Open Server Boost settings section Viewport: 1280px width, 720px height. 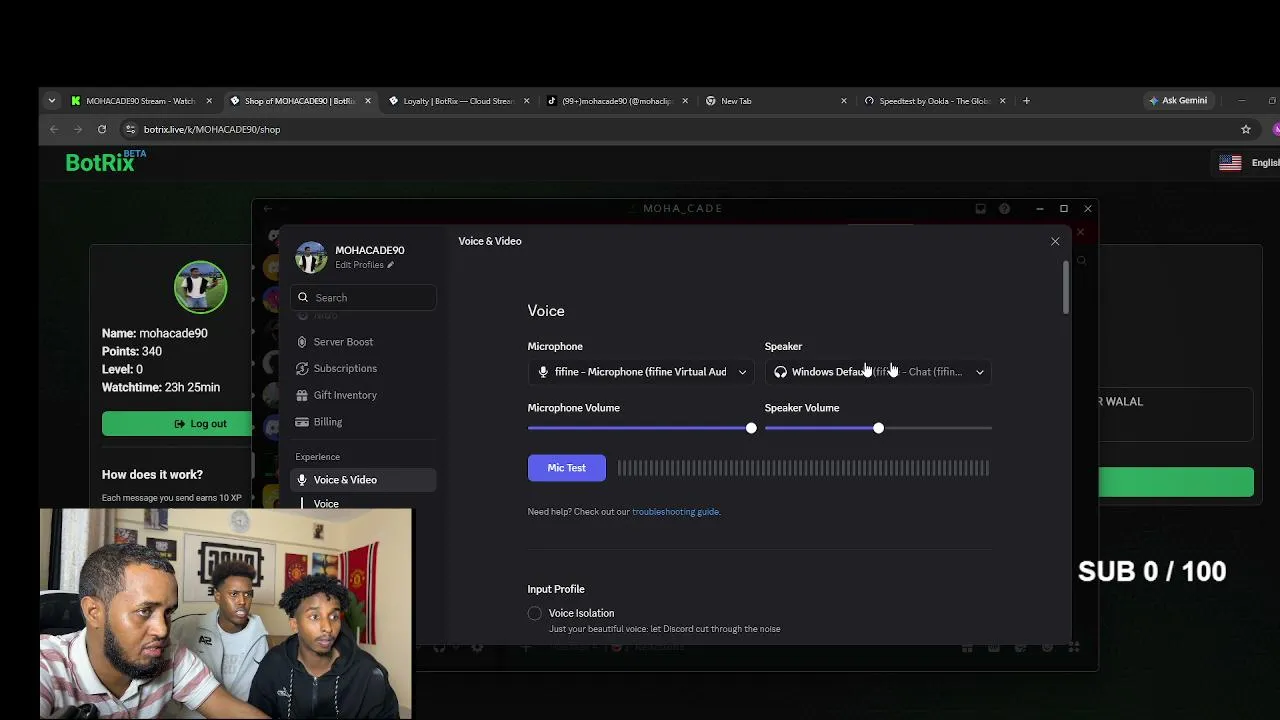tap(363, 342)
